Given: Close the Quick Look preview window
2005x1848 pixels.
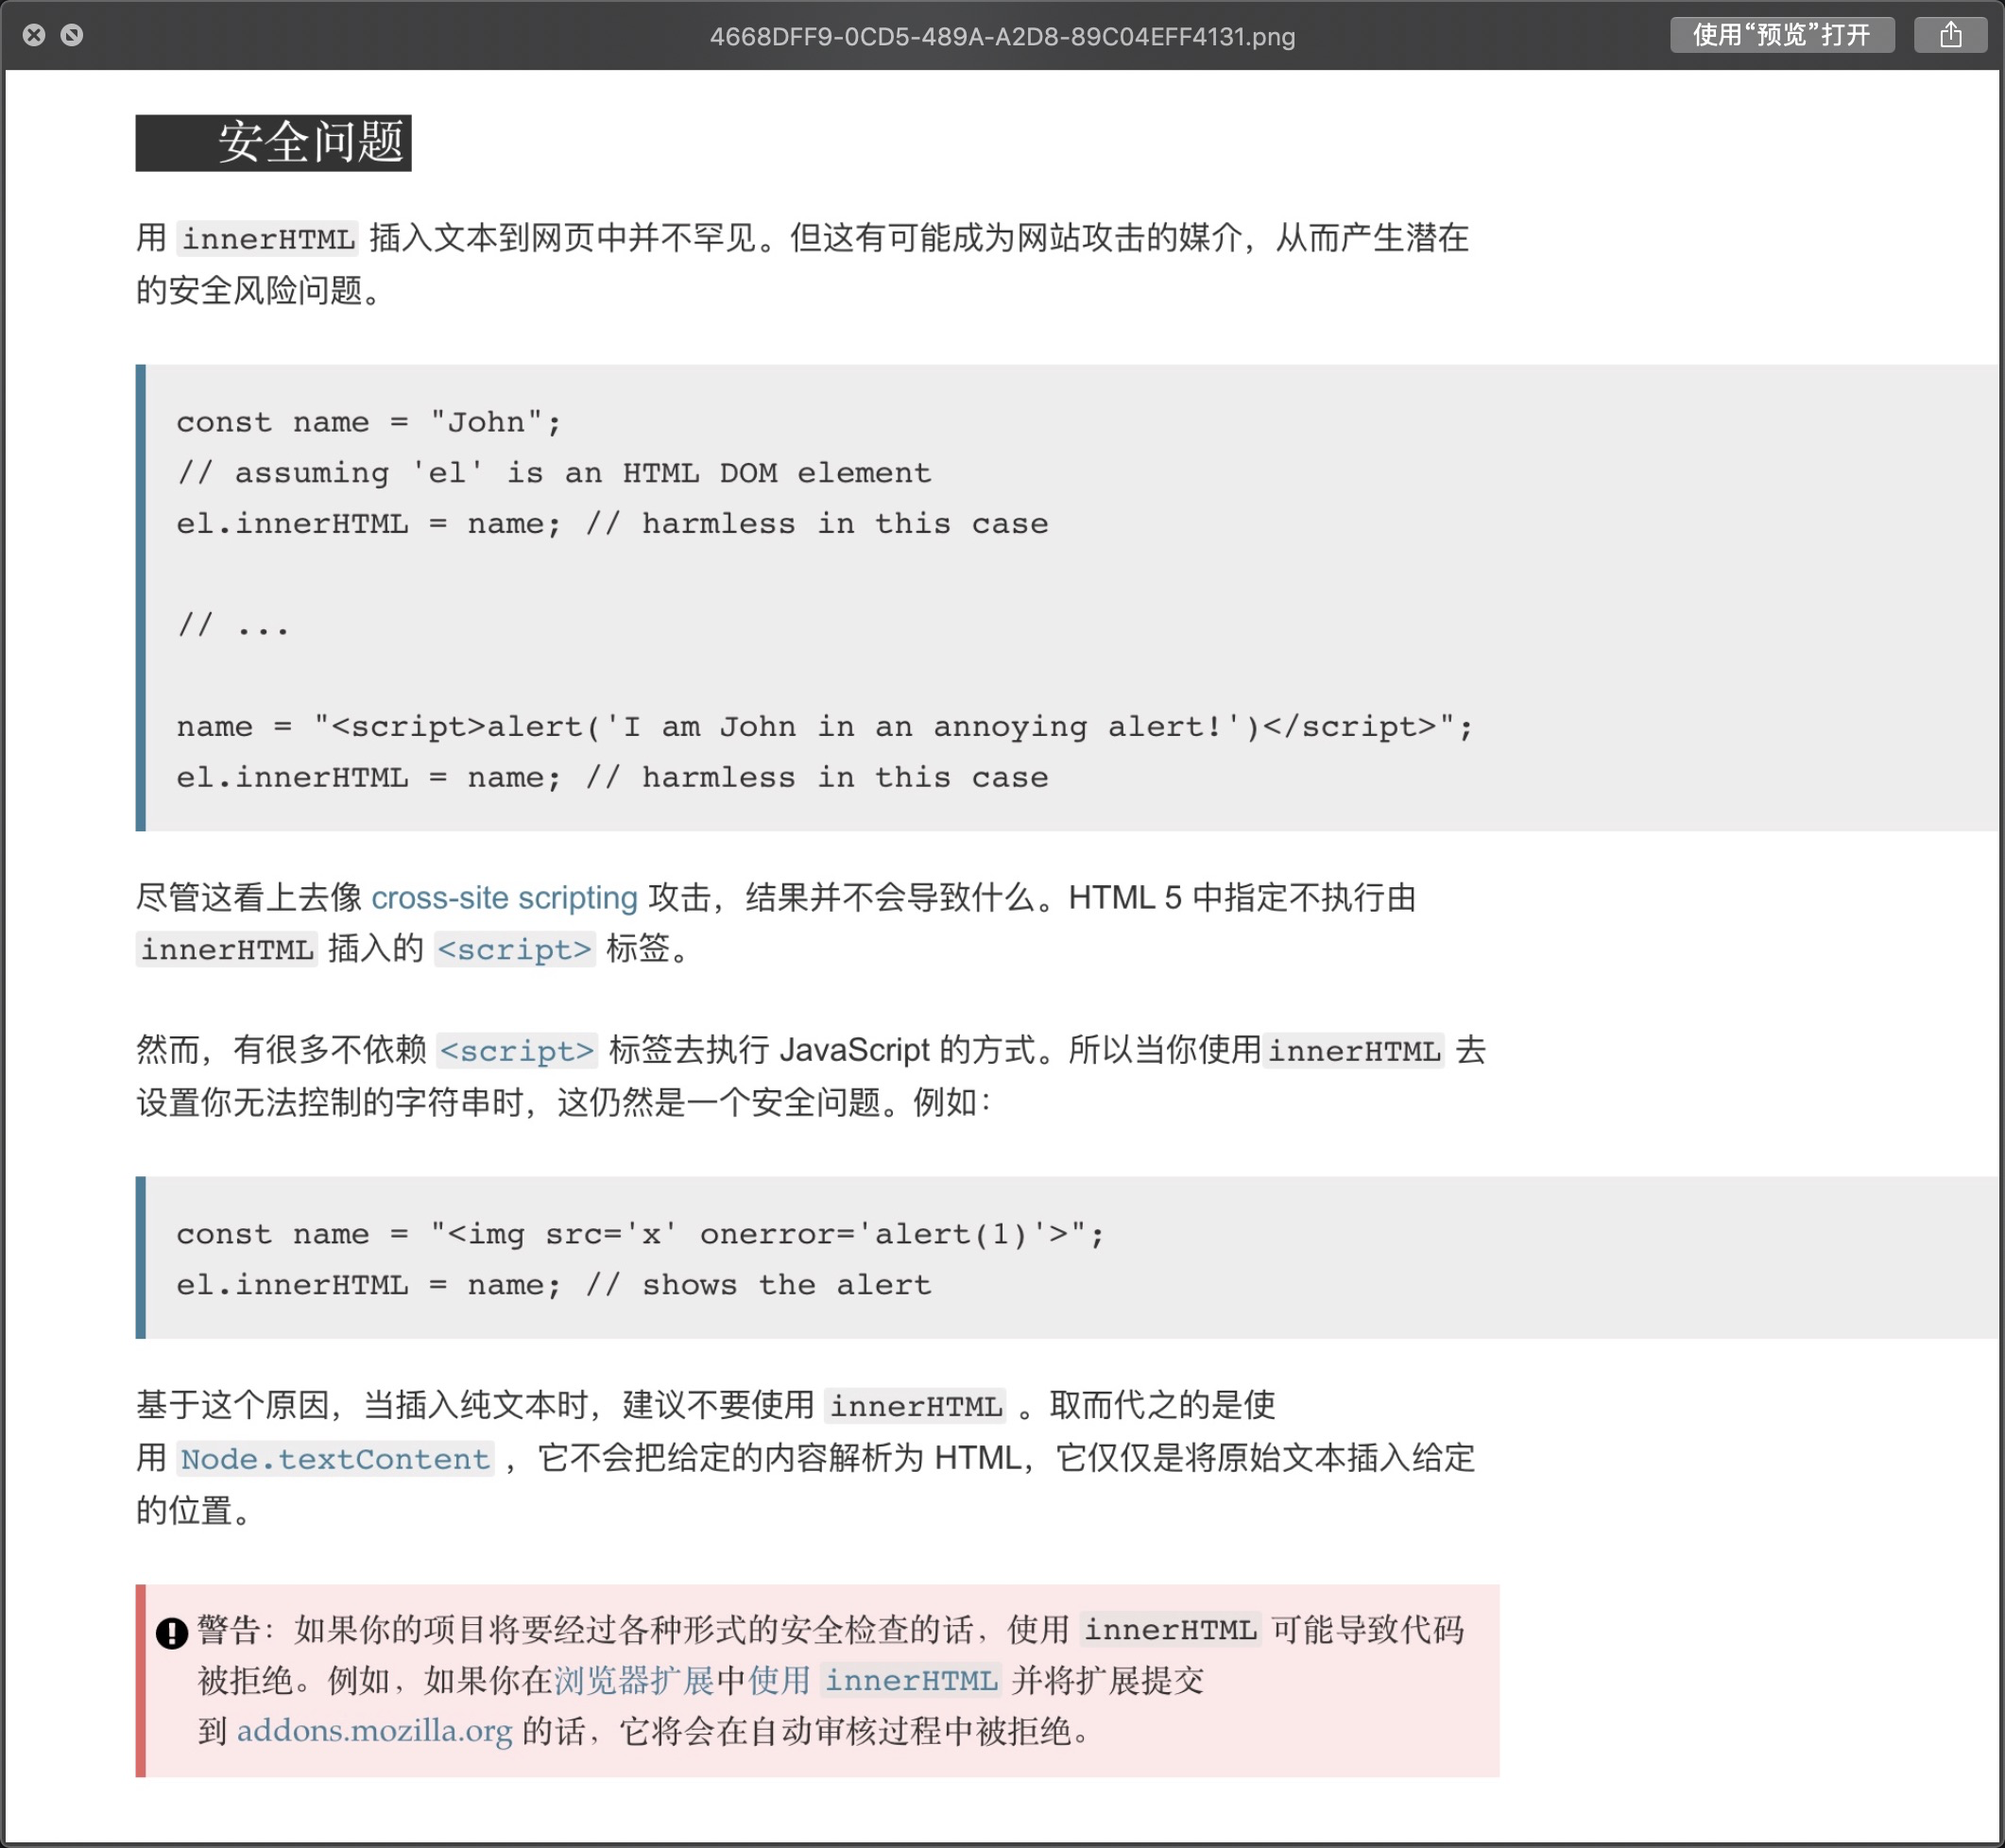Looking at the screenshot, I should 34,35.
